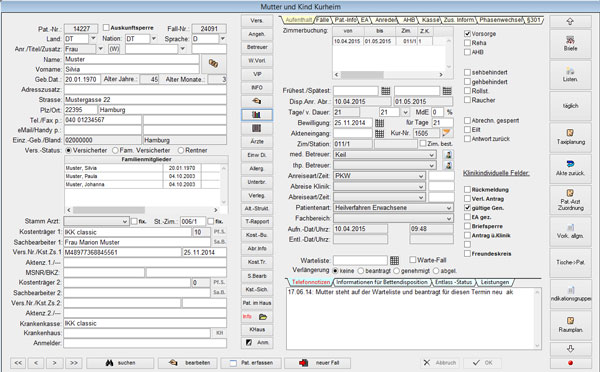Click the neuer Fall button
The image size is (600, 372).
click(x=317, y=363)
